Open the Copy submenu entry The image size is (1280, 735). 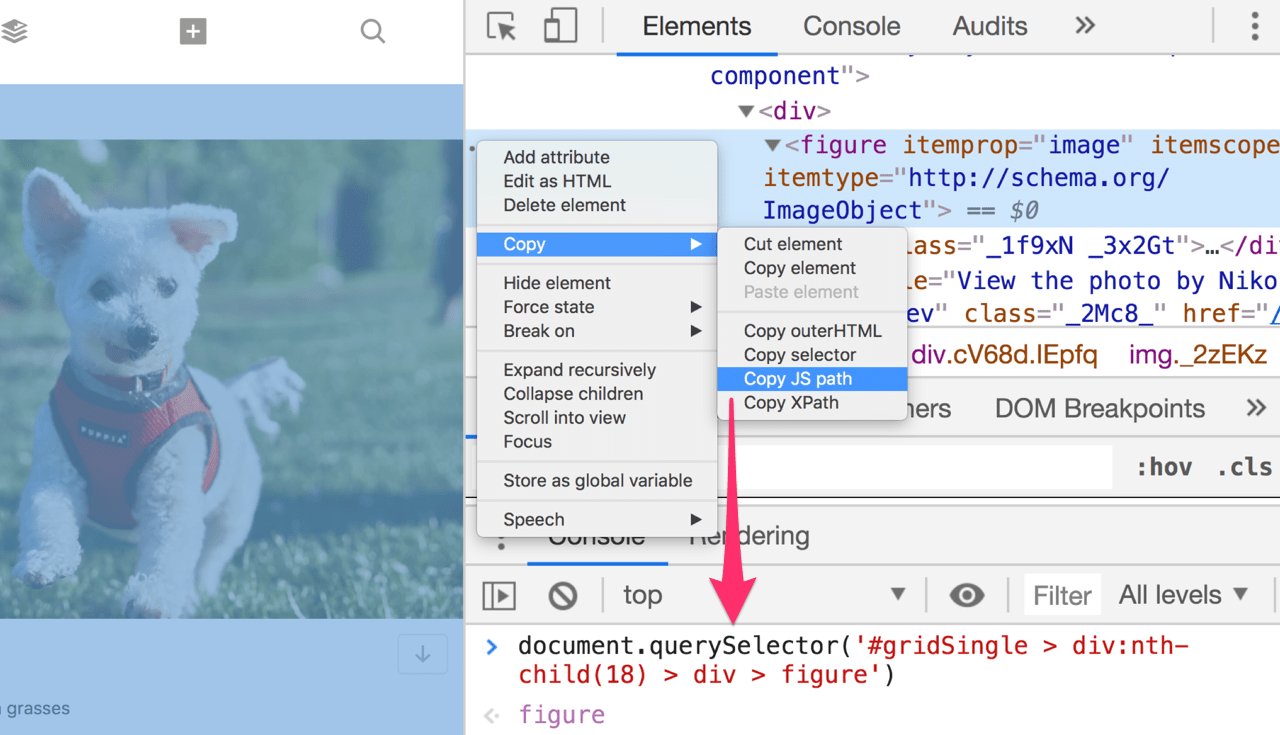point(597,244)
